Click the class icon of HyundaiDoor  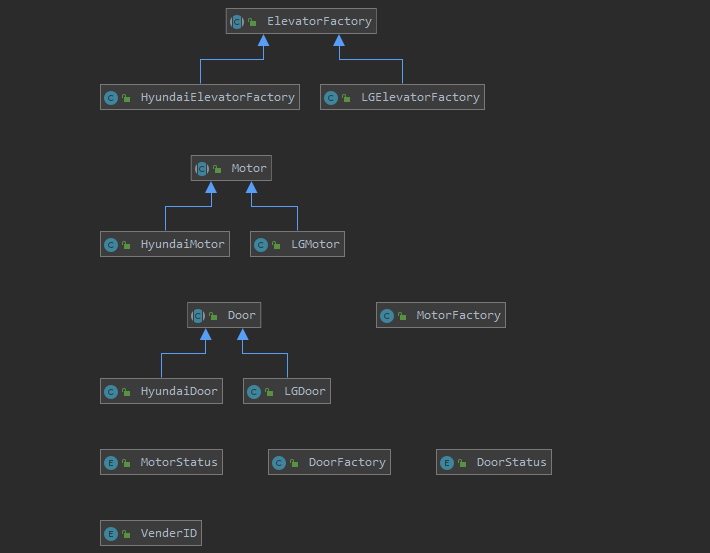(x=111, y=392)
